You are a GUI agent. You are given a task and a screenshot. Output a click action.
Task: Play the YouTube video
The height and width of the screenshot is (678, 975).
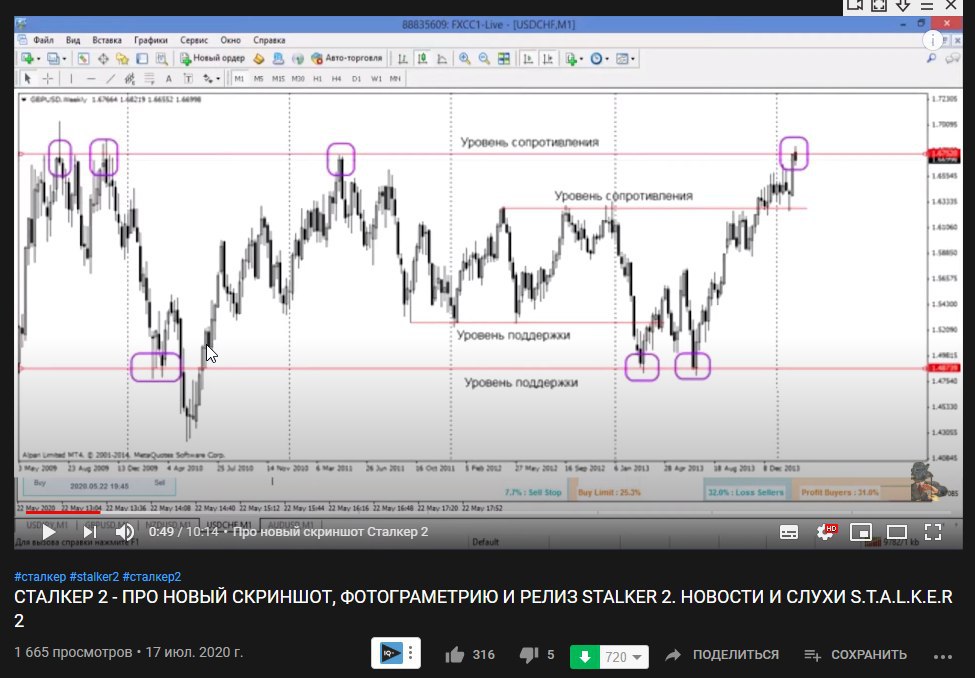[49, 532]
